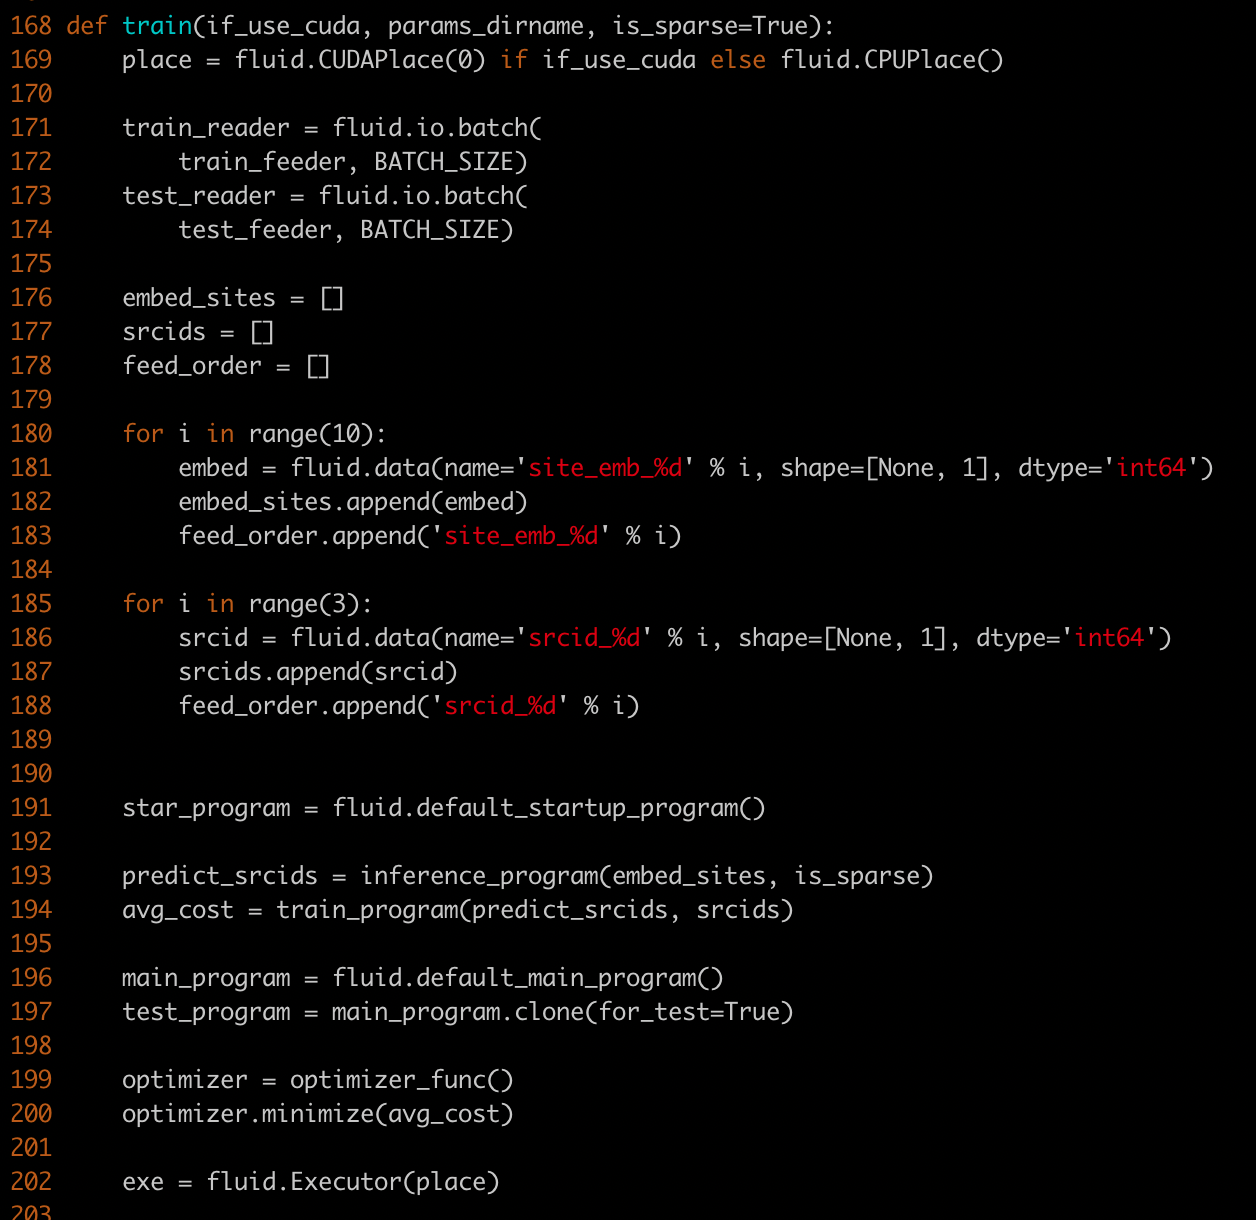Viewport: 1256px width, 1220px height.
Task: Click 'train_program(predict_srcids, srcids)' call
Action: 535,909
